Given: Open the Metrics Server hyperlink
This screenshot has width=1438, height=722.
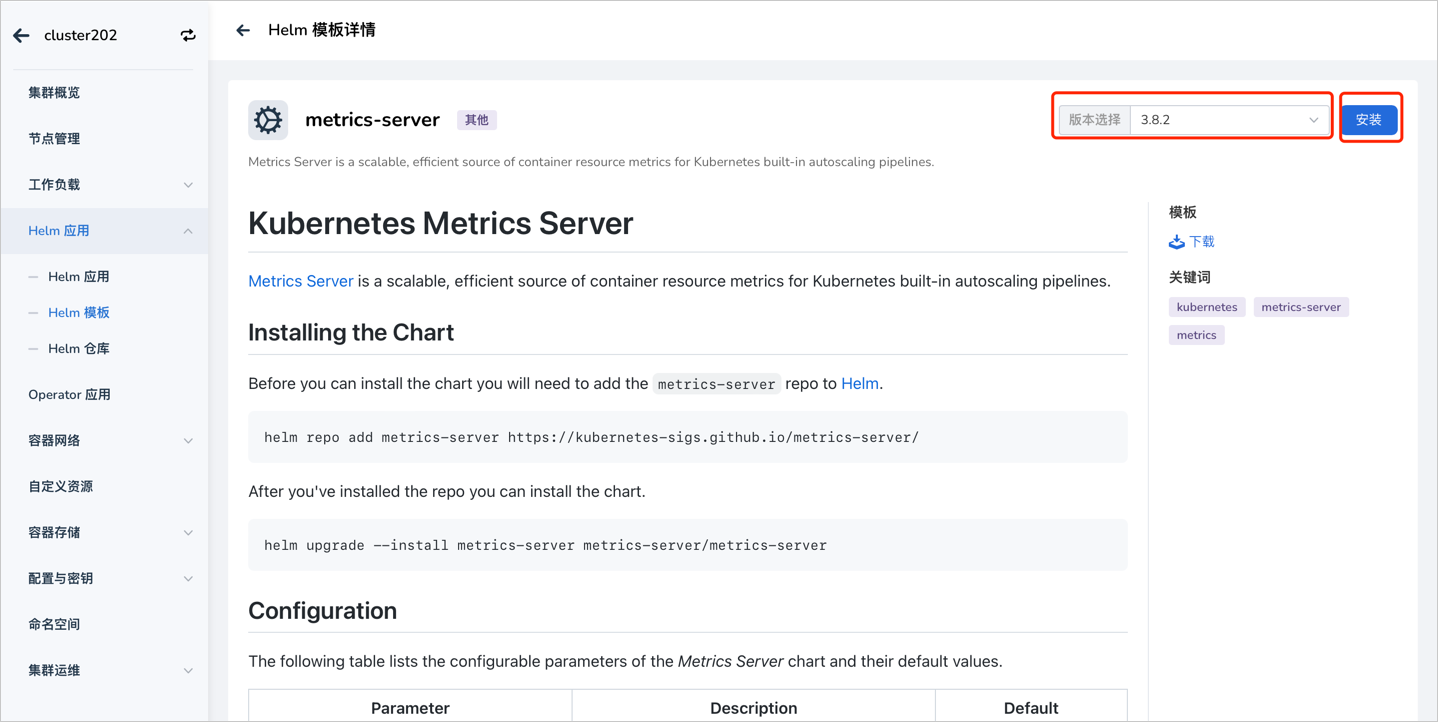Looking at the screenshot, I should tap(301, 281).
